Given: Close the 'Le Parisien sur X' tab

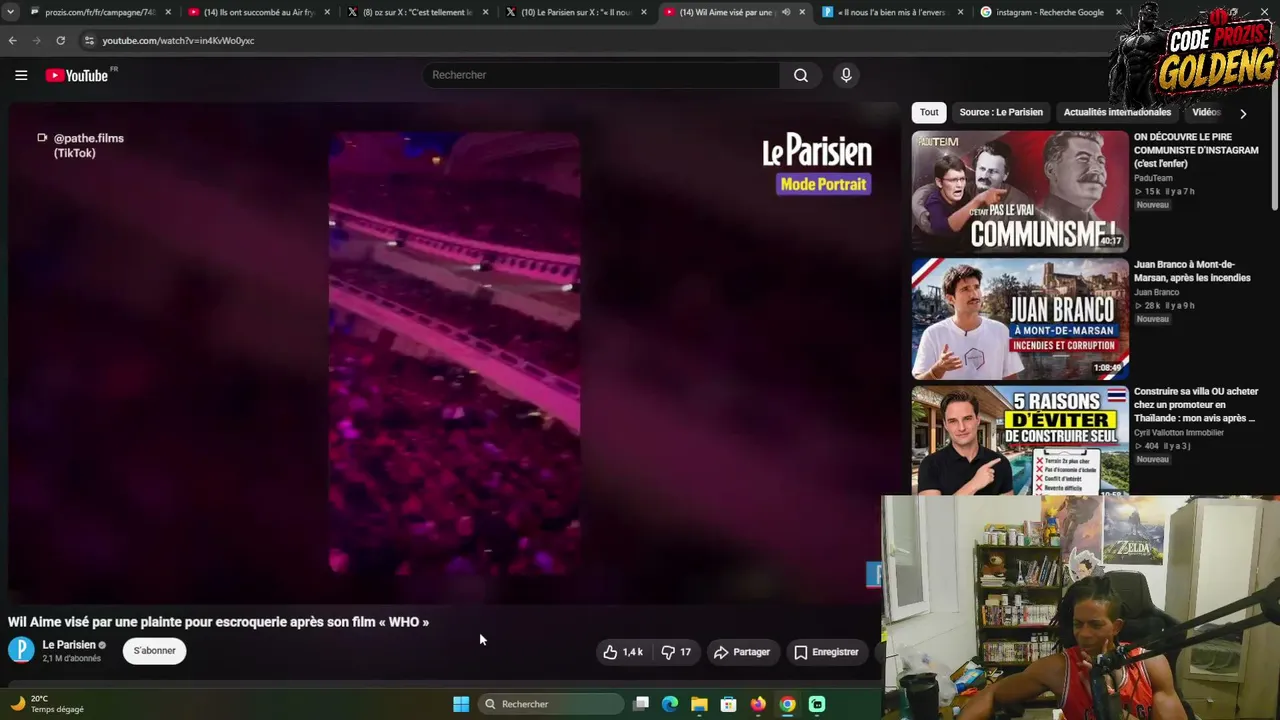Looking at the screenshot, I should (643, 12).
